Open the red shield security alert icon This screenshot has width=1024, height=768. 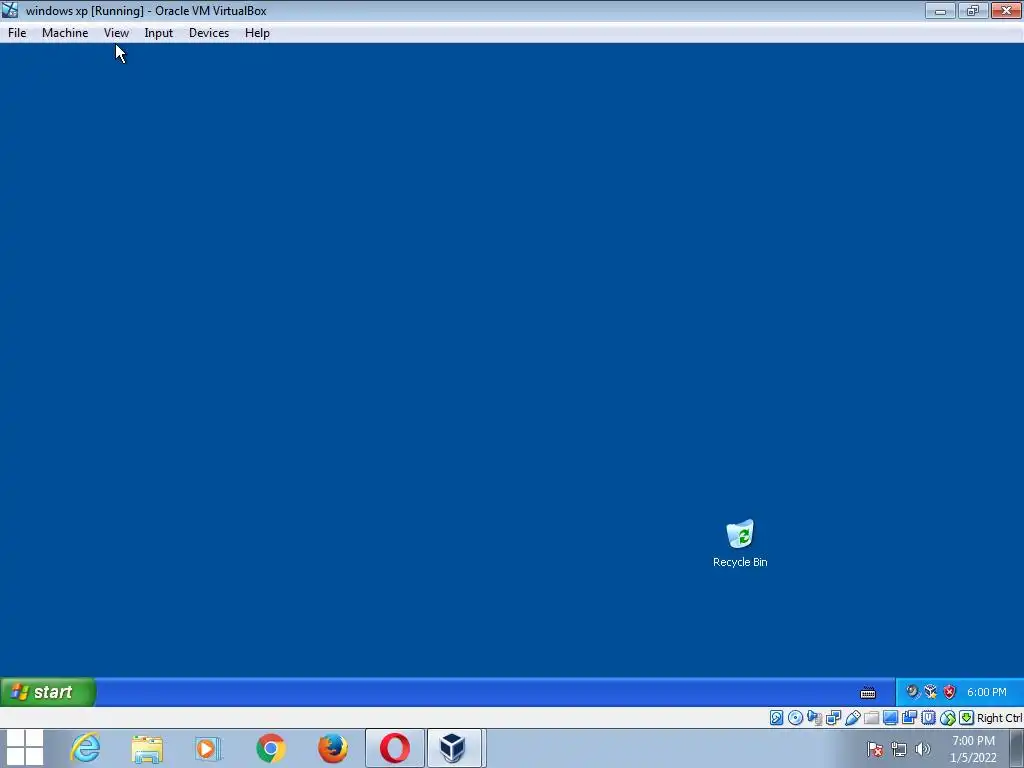point(950,692)
